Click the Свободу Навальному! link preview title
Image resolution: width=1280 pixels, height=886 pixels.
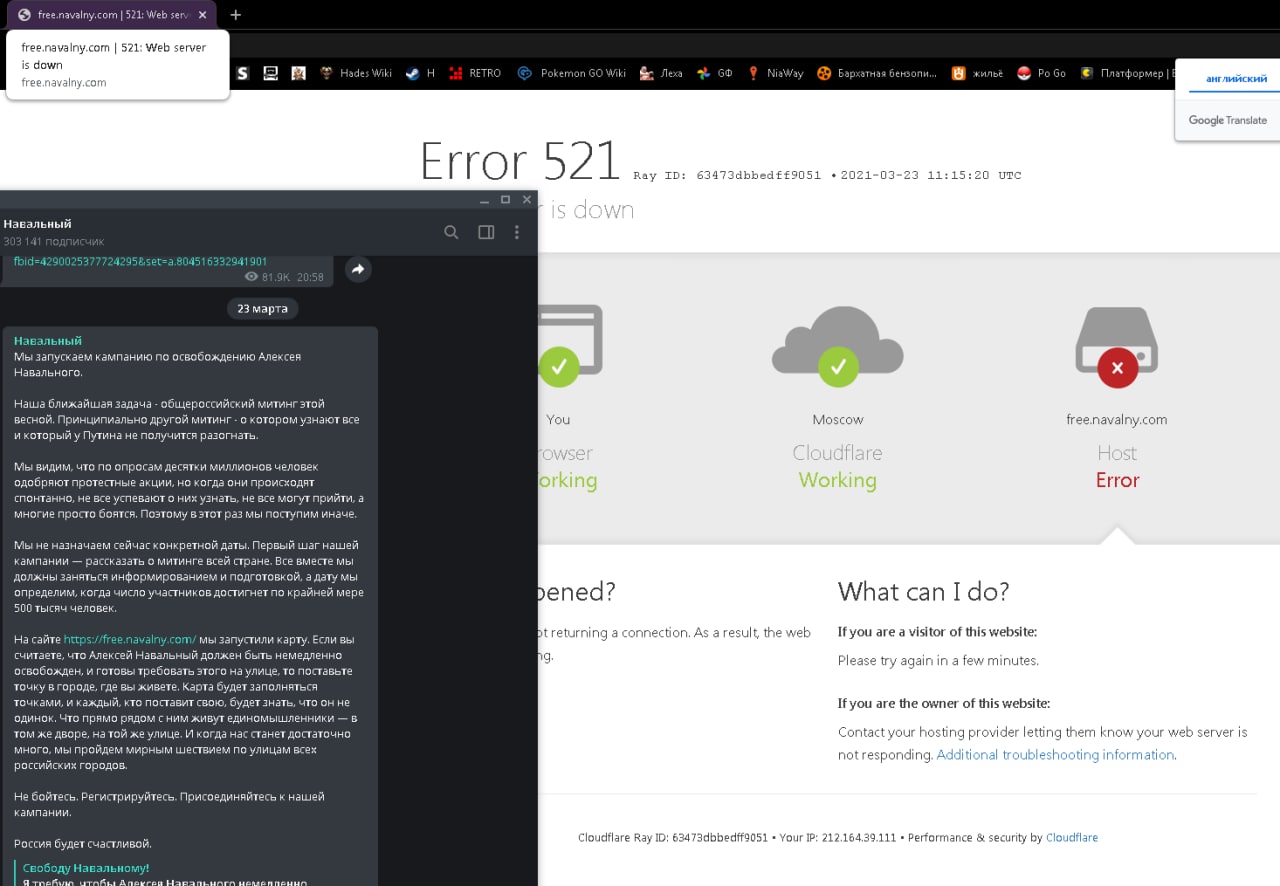(x=86, y=868)
